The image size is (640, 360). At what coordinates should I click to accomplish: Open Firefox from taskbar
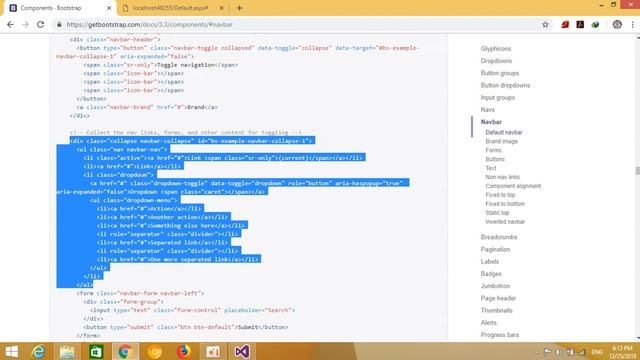184,351
